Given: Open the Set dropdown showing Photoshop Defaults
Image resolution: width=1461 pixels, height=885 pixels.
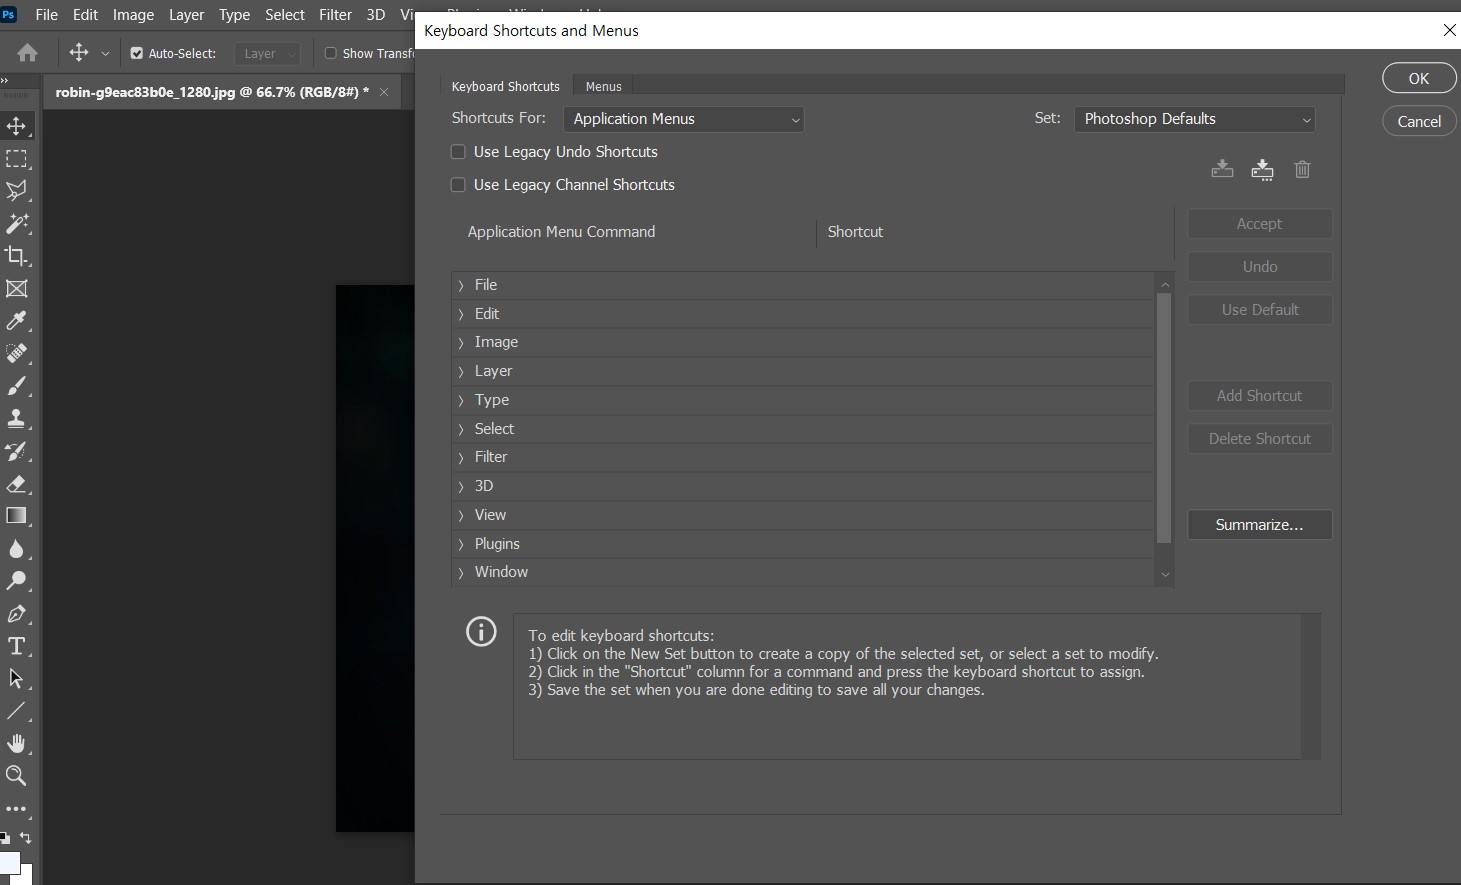Looking at the screenshot, I should pyautogui.click(x=1194, y=119).
